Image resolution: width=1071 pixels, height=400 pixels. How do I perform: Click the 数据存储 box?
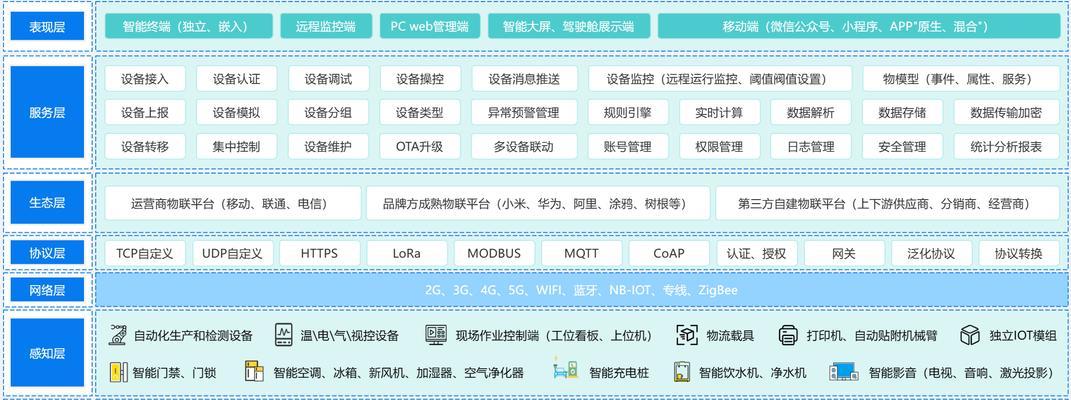coord(902,112)
